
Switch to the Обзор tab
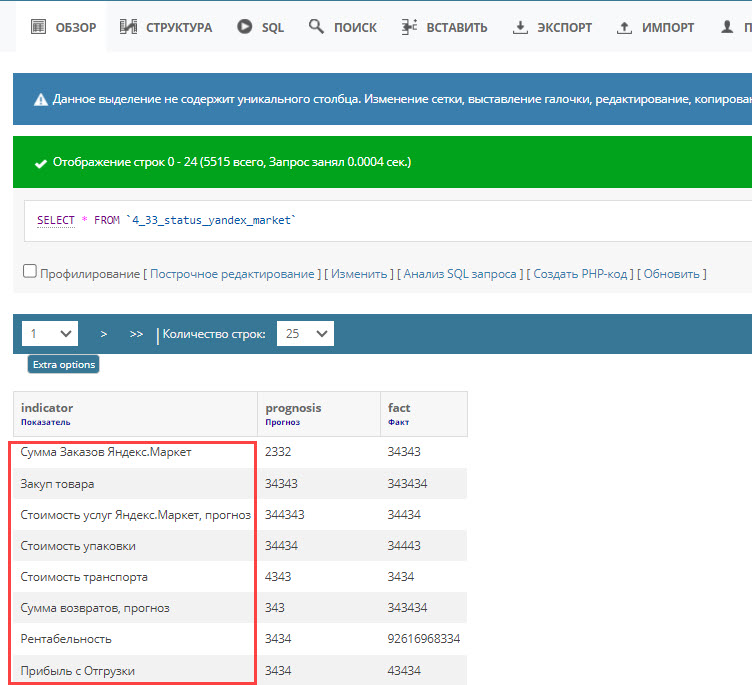[61, 27]
